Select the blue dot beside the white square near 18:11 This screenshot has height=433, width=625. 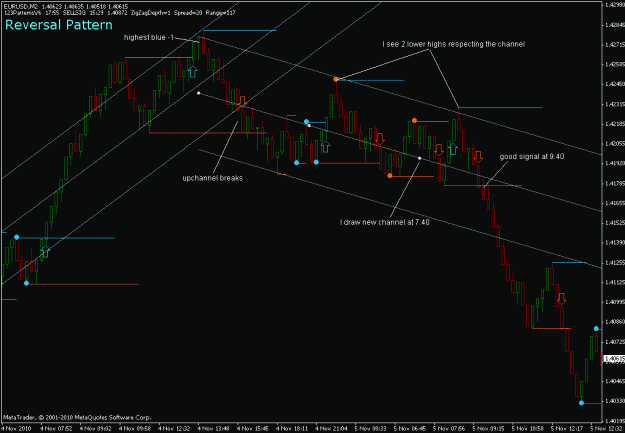[306, 122]
